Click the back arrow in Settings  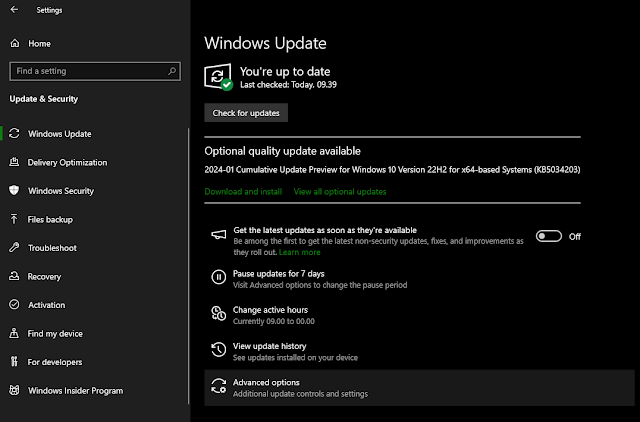pyautogui.click(x=14, y=9)
